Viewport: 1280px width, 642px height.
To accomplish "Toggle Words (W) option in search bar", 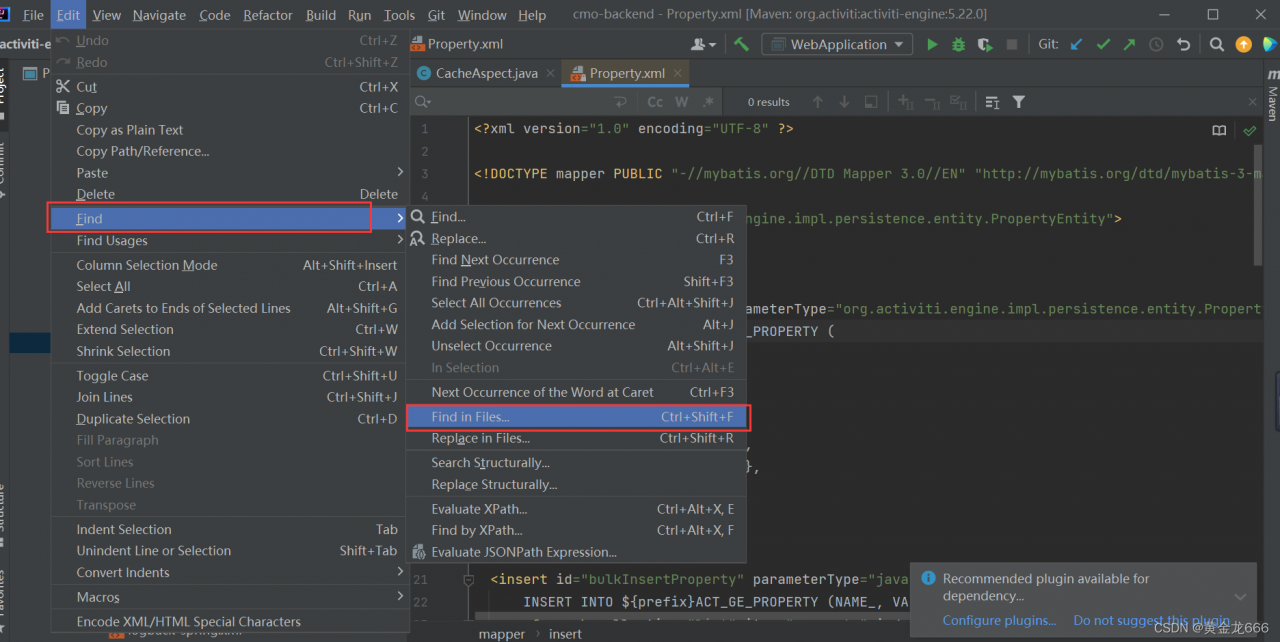I will [681, 102].
